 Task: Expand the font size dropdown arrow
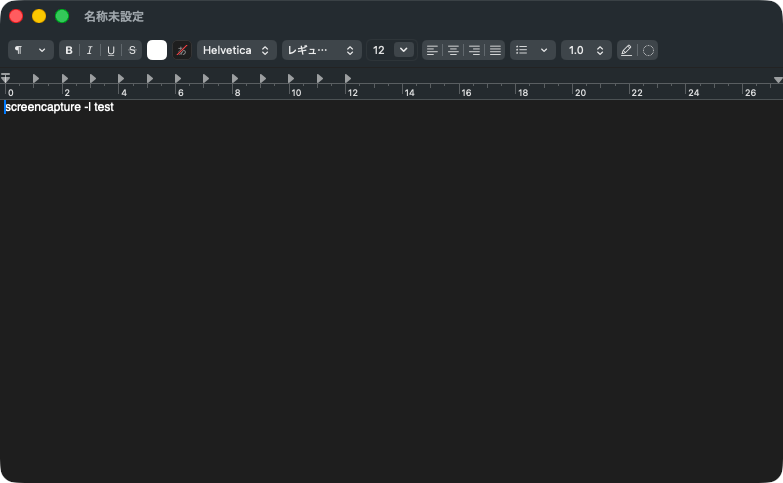click(403, 50)
